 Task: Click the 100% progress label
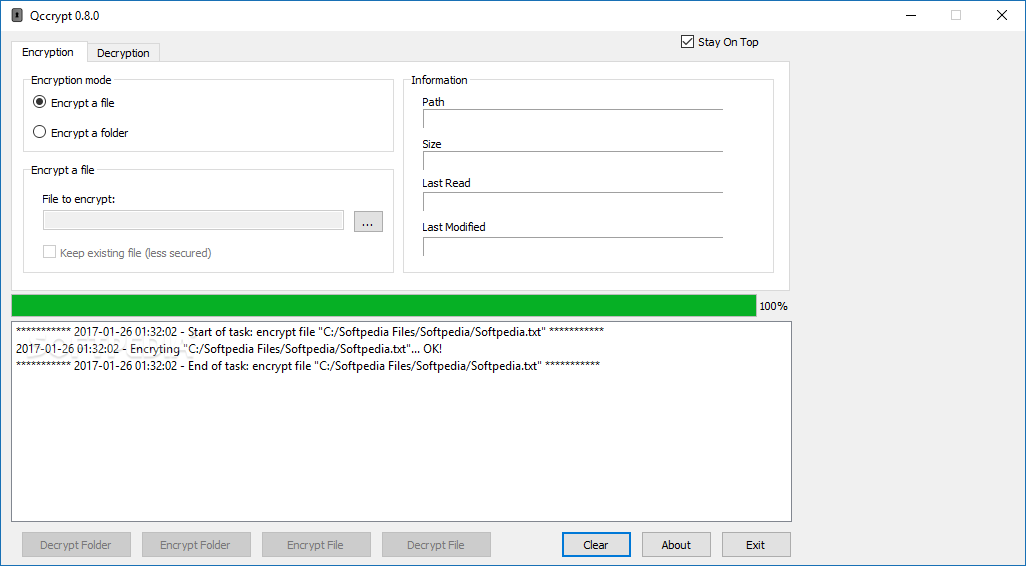(x=773, y=306)
